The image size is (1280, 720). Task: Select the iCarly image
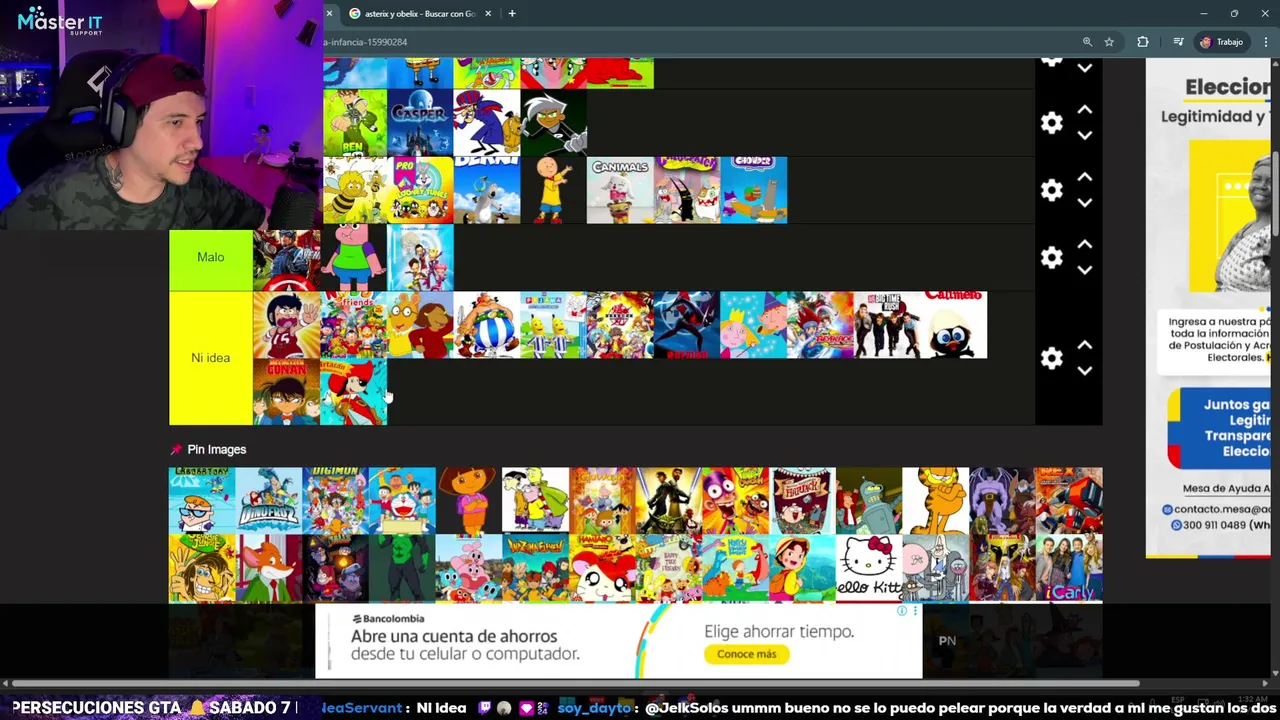tap(1069, 568)
